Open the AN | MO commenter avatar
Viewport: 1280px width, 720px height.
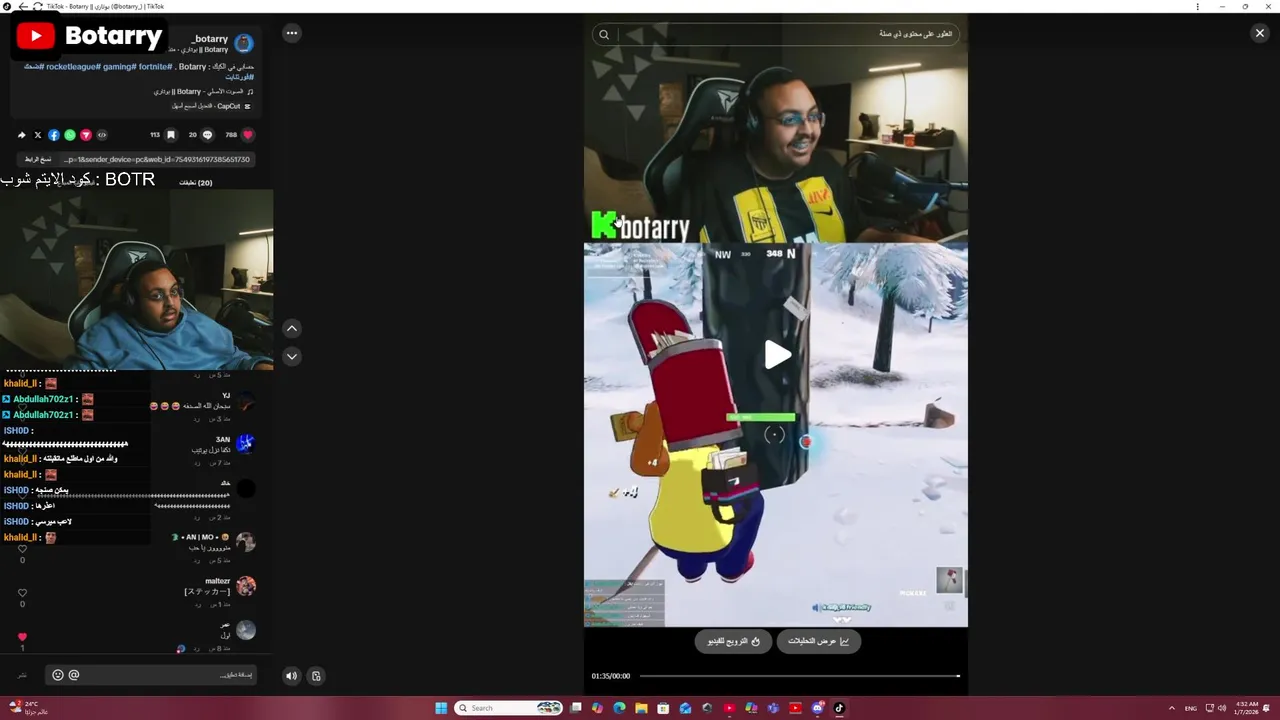pyautogui.click(x=246, y=542)
